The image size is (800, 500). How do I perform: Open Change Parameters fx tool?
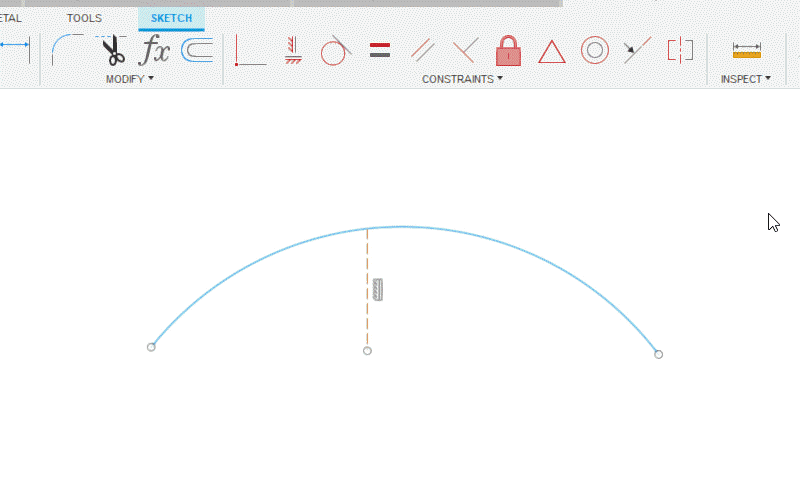[x=154, y=50]
